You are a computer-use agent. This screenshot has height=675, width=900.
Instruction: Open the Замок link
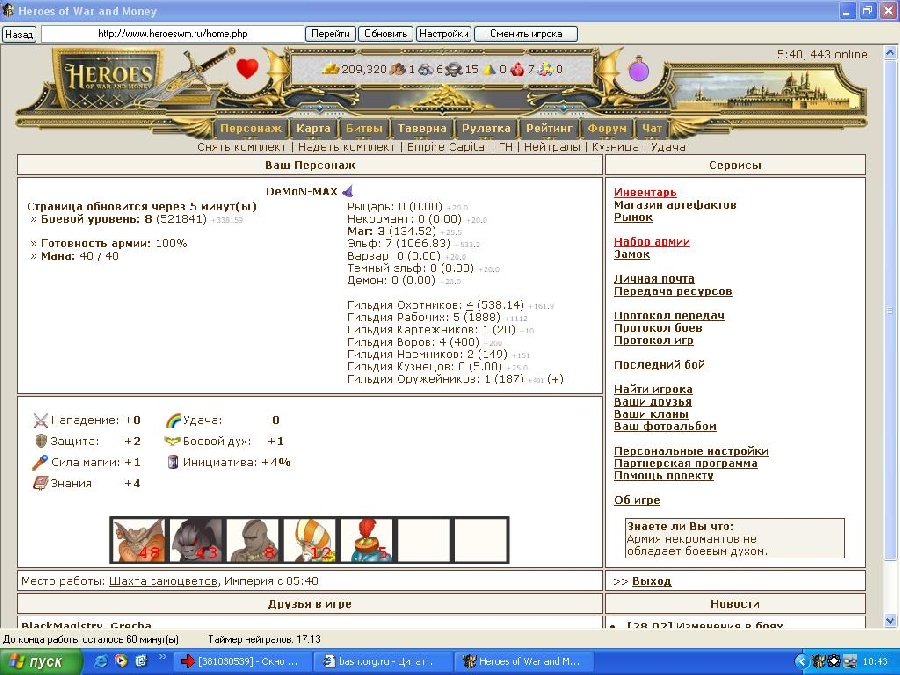[x=632, y=254]
